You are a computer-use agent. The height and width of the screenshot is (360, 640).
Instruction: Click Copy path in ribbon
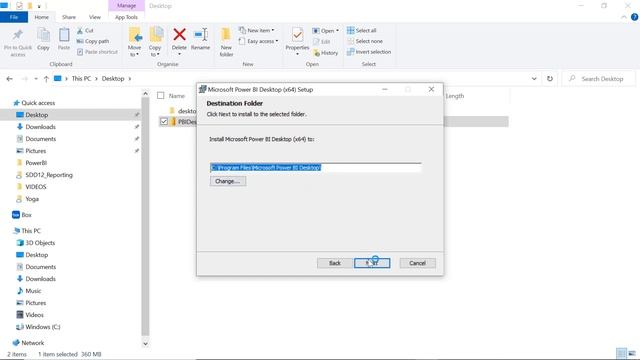(x=93, y=41)
